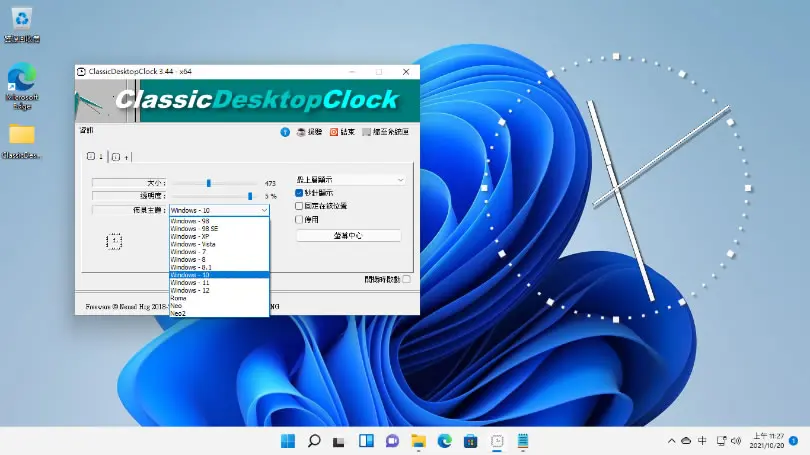This screenshot has width=810, height=455.
Task: Click the donate coffee cup icon
Action: [301, 132]
